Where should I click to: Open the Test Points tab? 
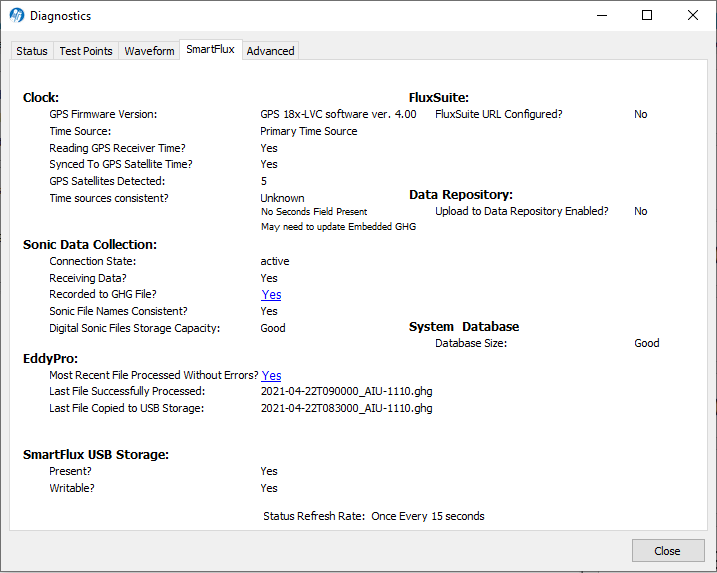tap(86, 51)
